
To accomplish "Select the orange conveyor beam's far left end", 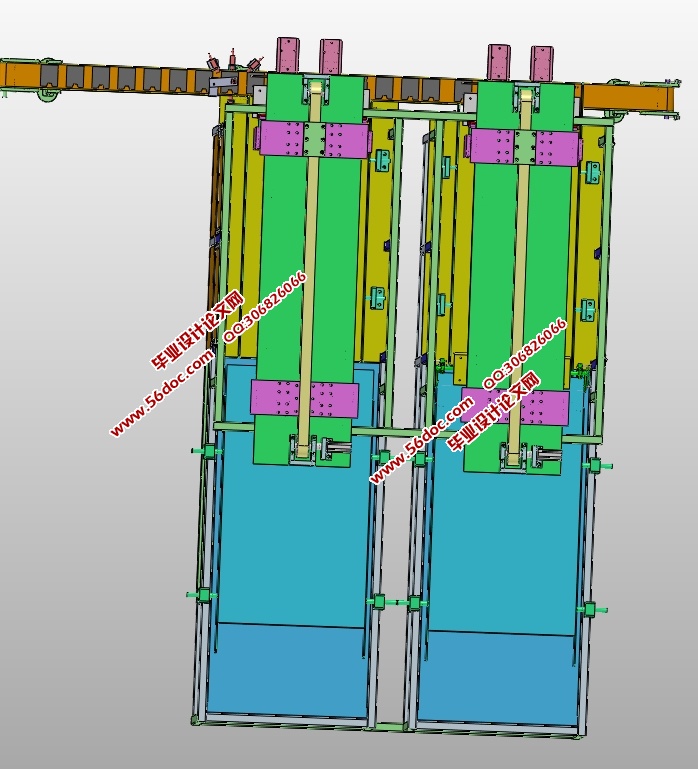I will [x=20, y=75].
